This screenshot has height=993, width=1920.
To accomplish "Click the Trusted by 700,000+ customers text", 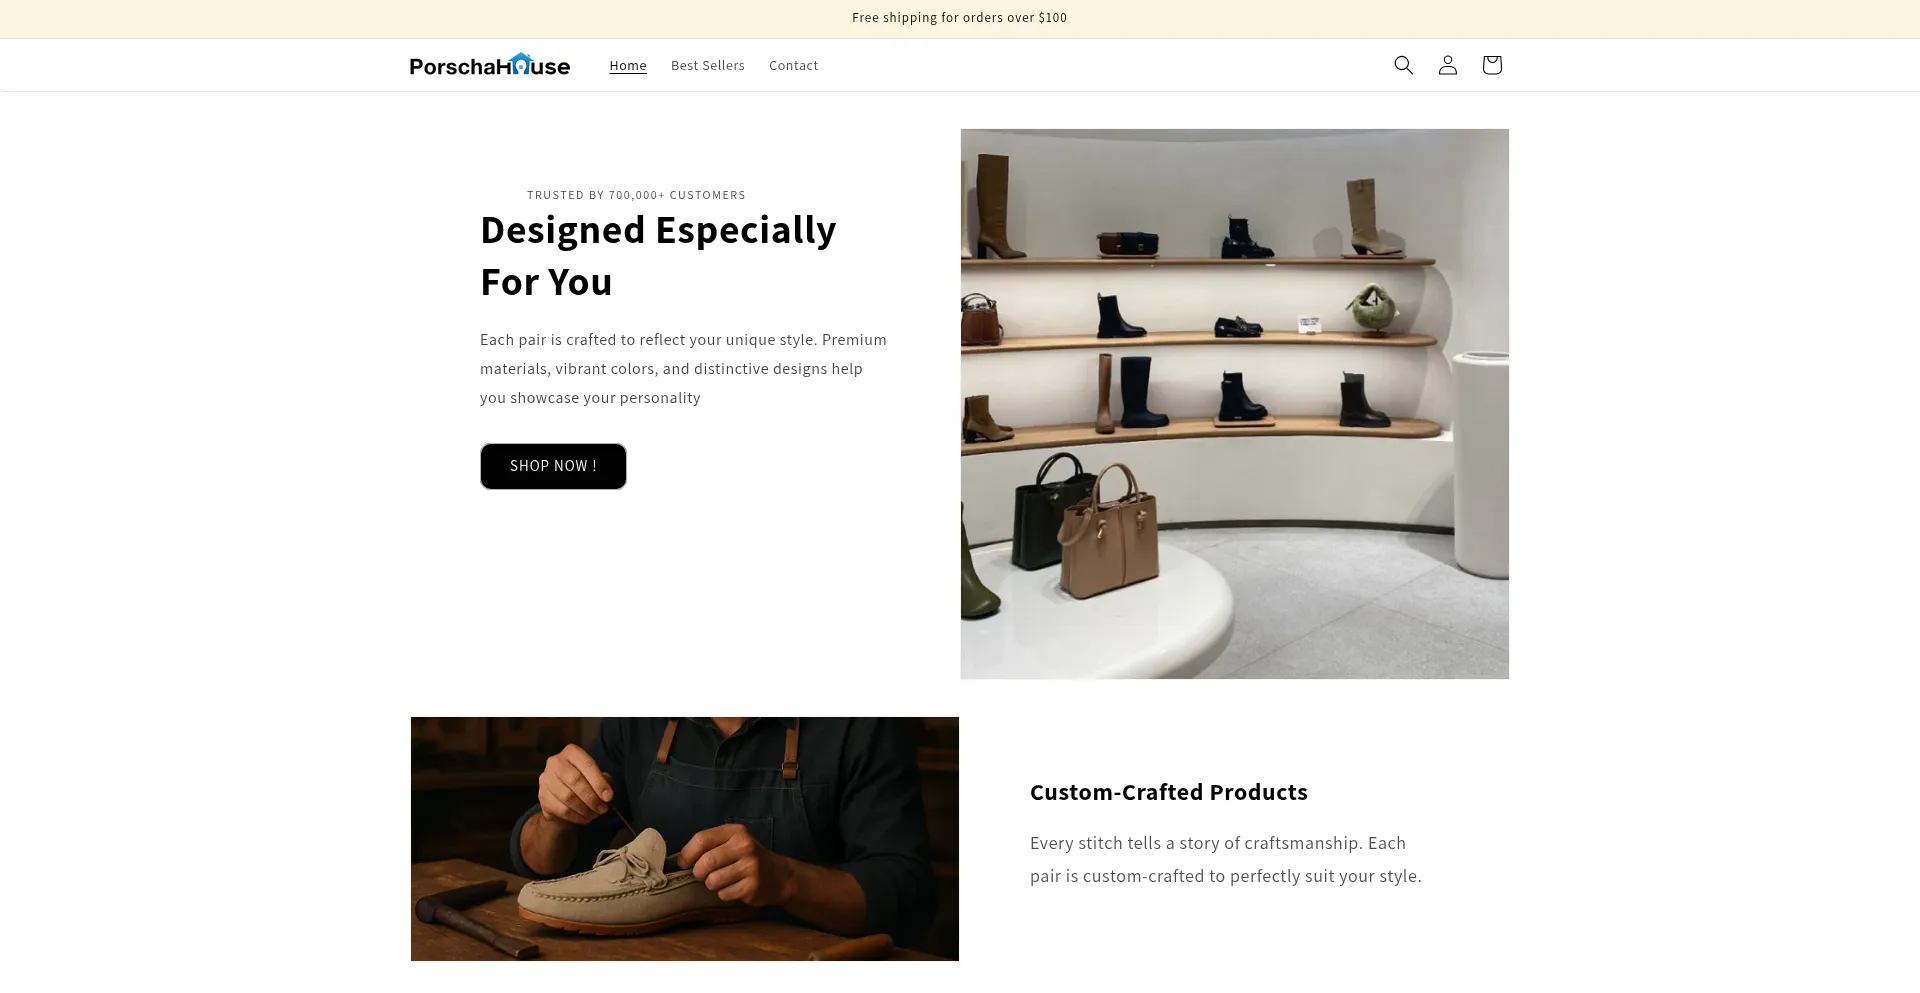I will click(636, 195).
